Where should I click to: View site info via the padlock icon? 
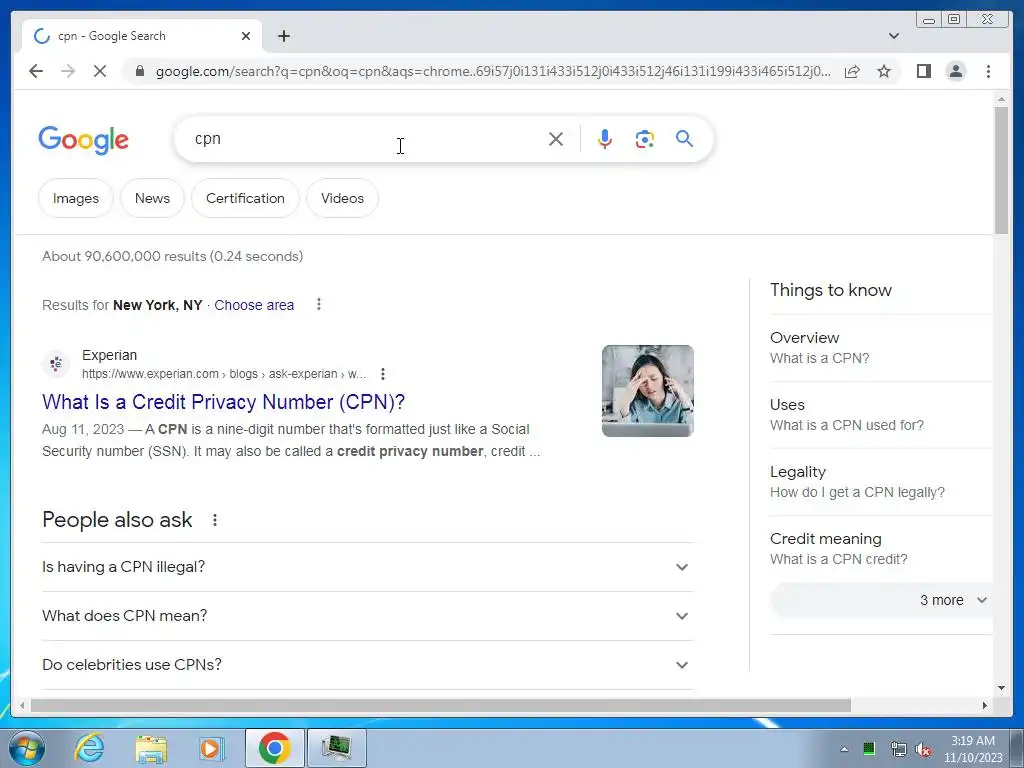click(x=139, y=71)
